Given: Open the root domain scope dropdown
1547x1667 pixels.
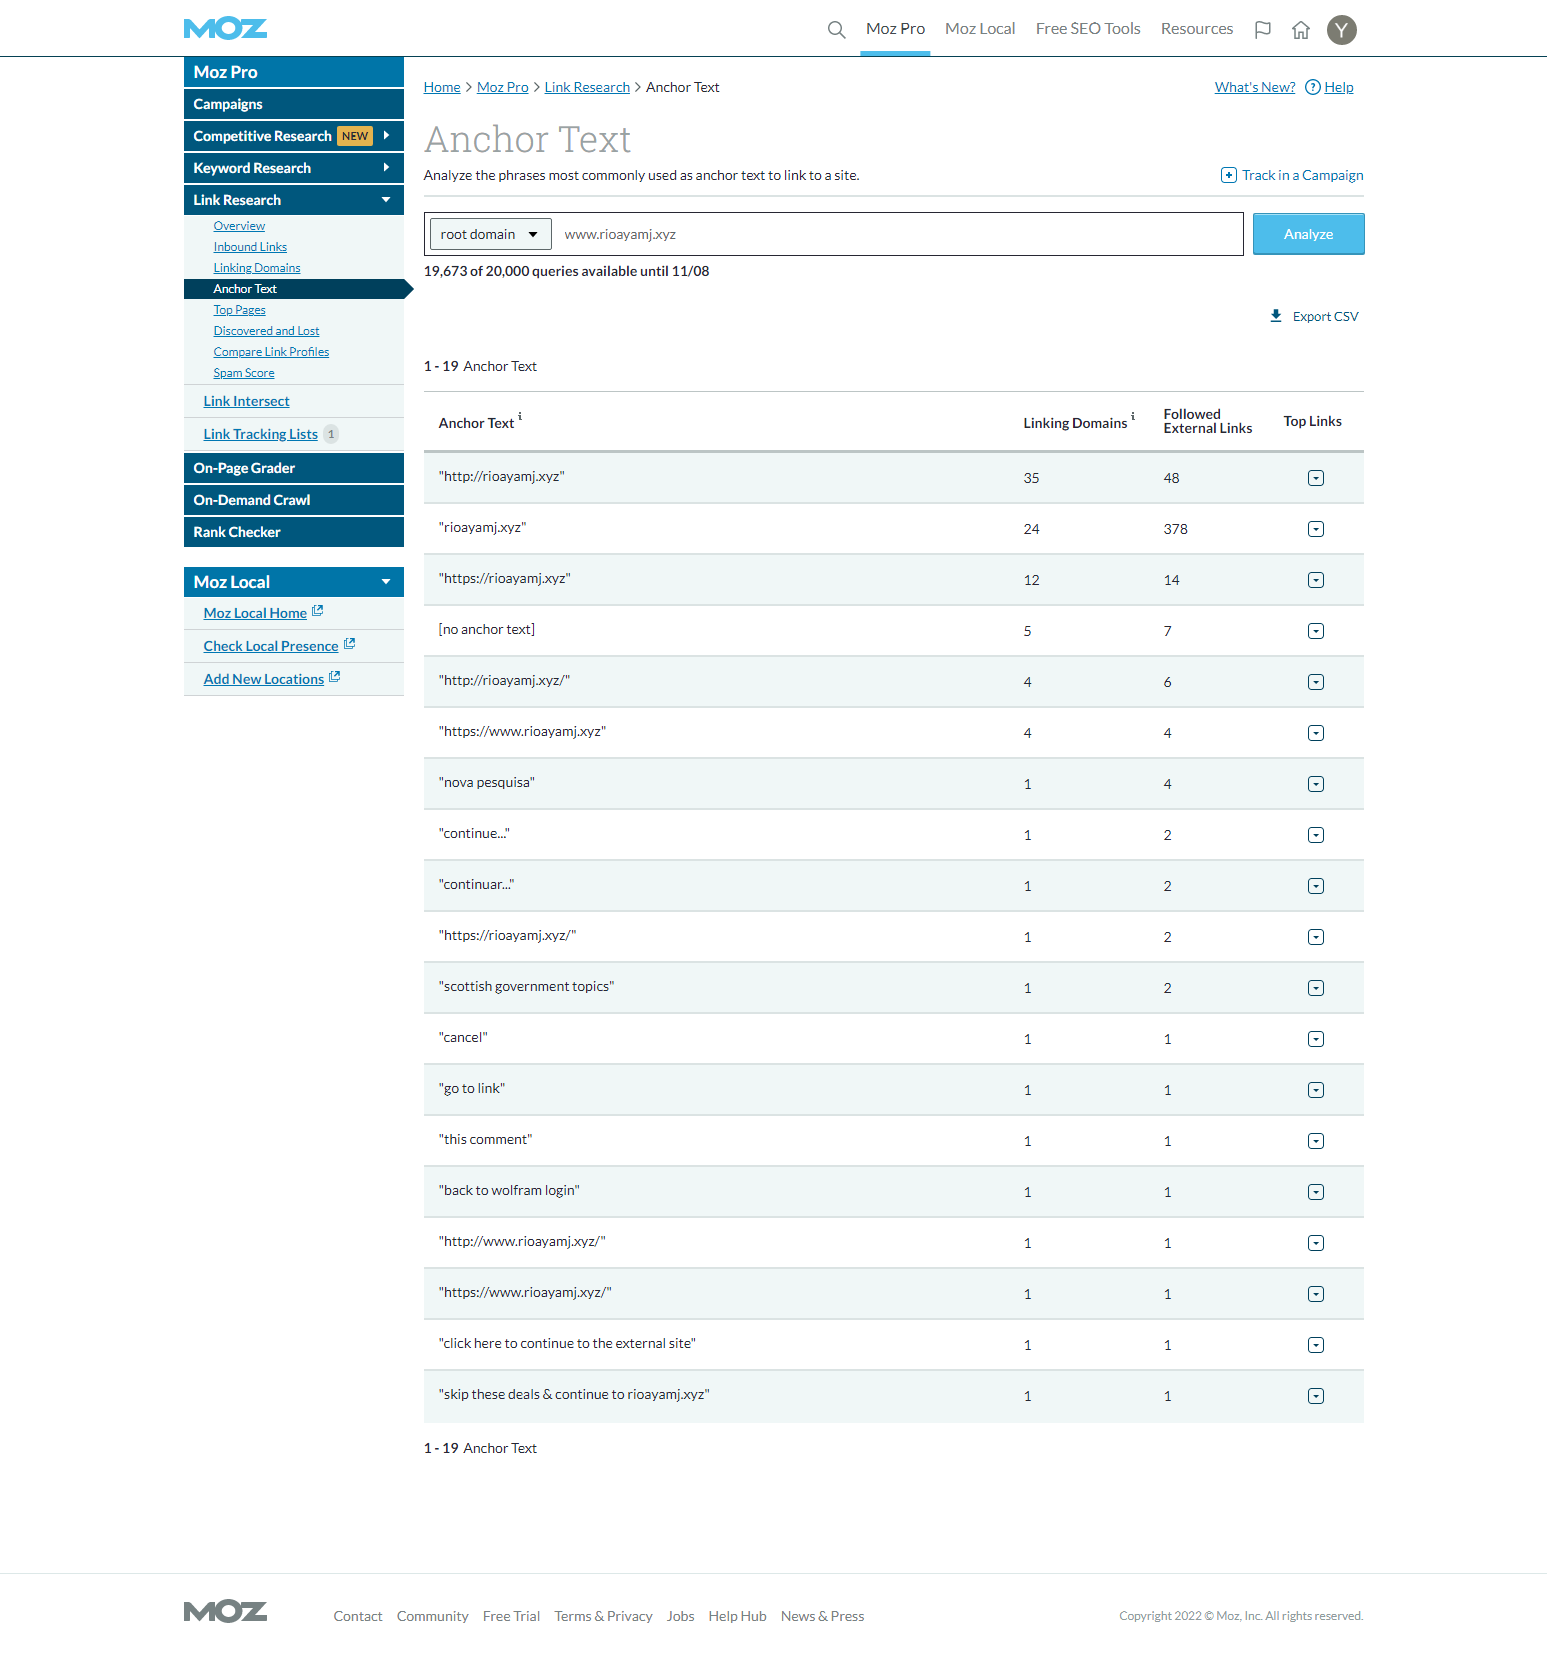Looking at the screenshot, I should [x=490, y=234].
